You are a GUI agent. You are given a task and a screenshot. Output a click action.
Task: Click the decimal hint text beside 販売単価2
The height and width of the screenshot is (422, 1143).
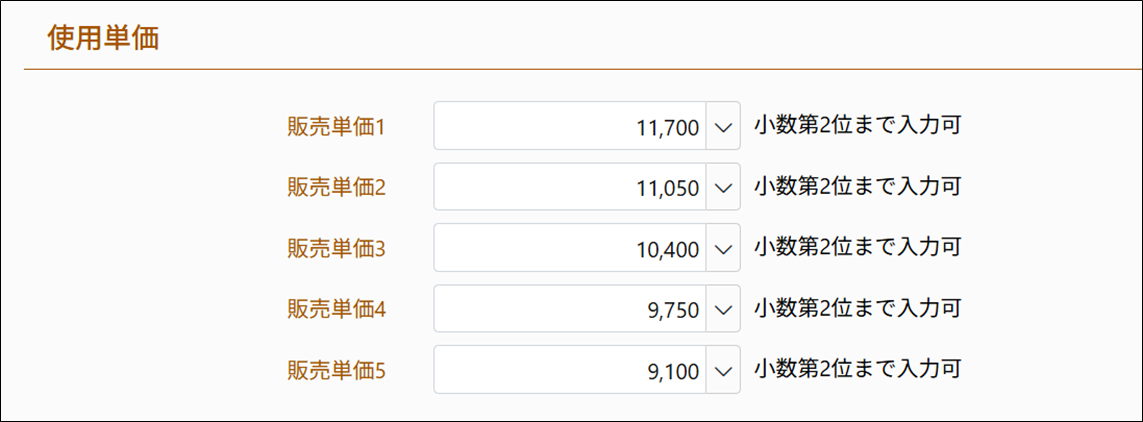coord(857,186)
